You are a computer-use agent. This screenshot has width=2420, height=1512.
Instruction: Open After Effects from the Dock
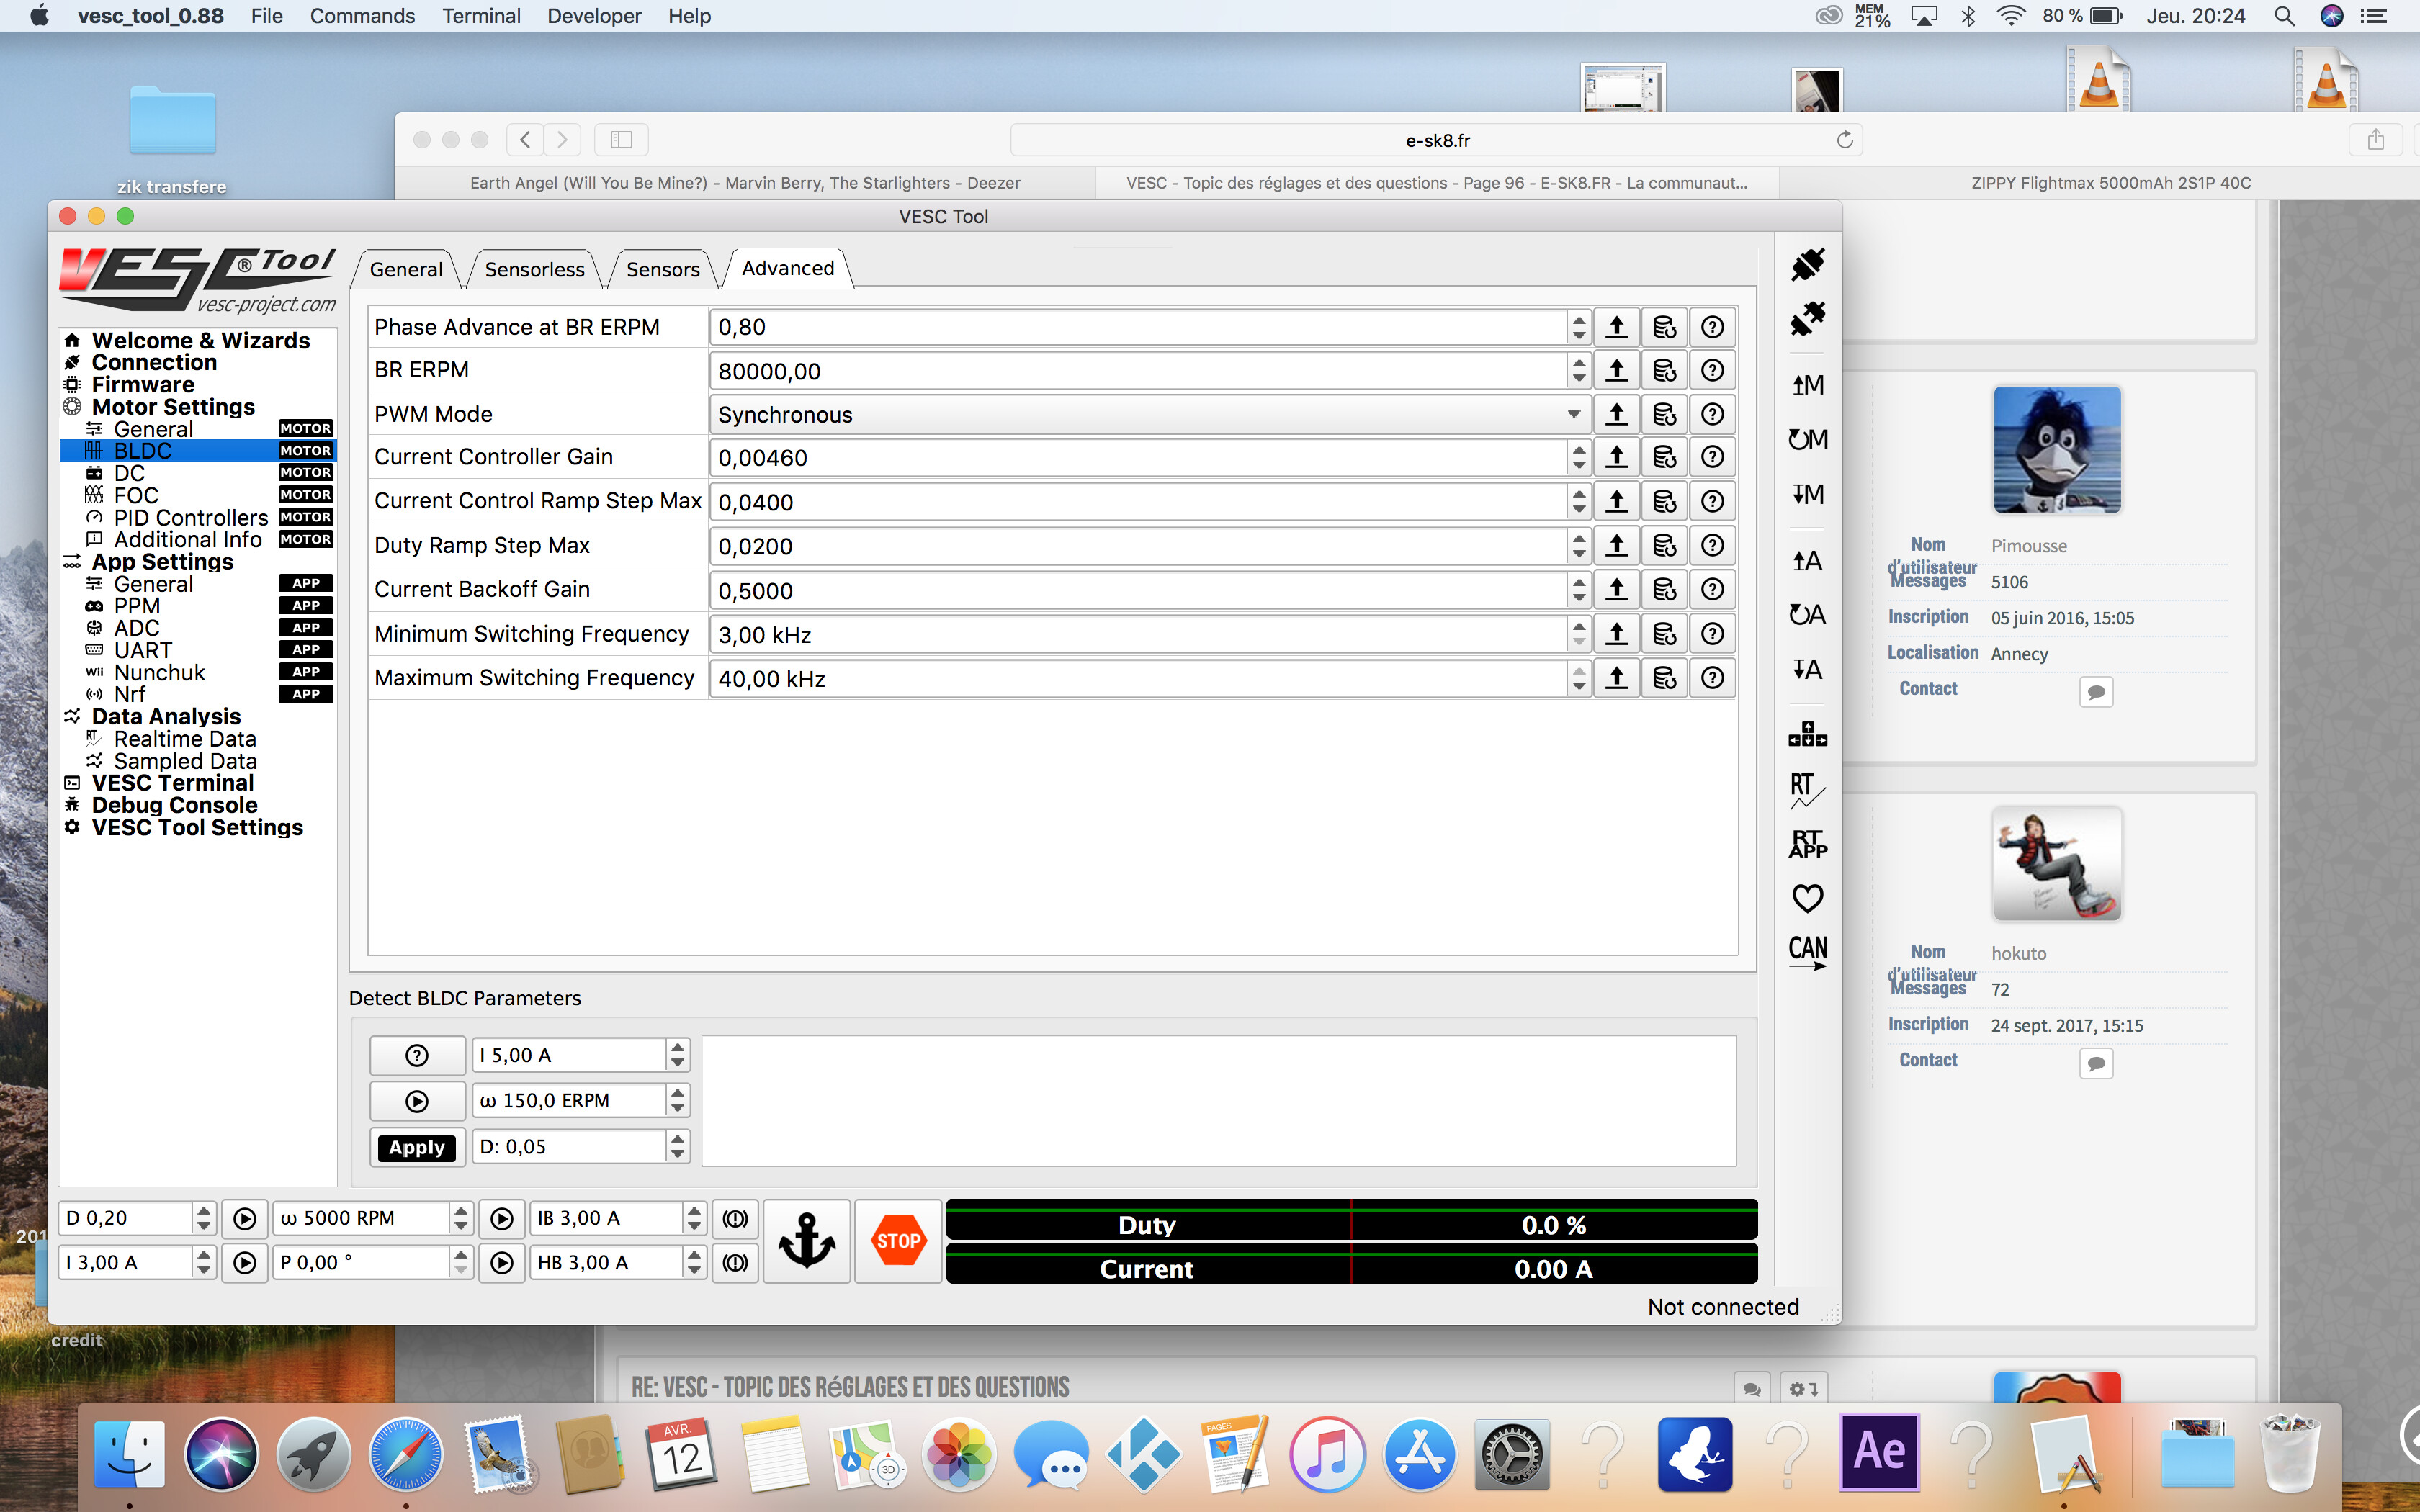coord(1879,1452)
